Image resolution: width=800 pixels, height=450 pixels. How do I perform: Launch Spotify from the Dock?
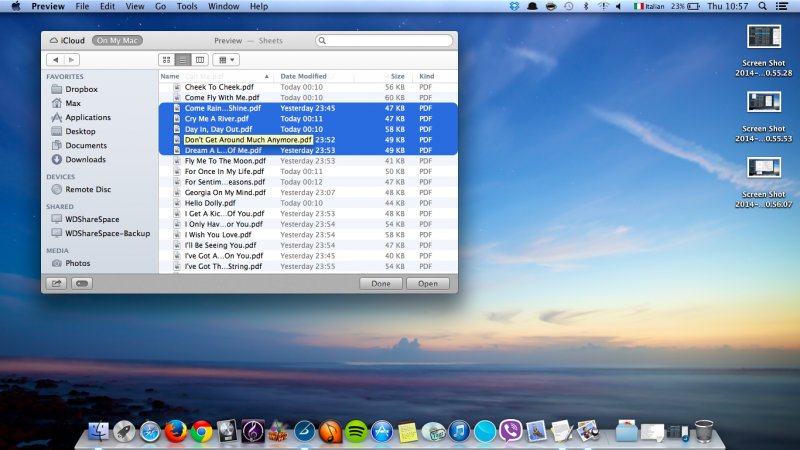(355, 431)
